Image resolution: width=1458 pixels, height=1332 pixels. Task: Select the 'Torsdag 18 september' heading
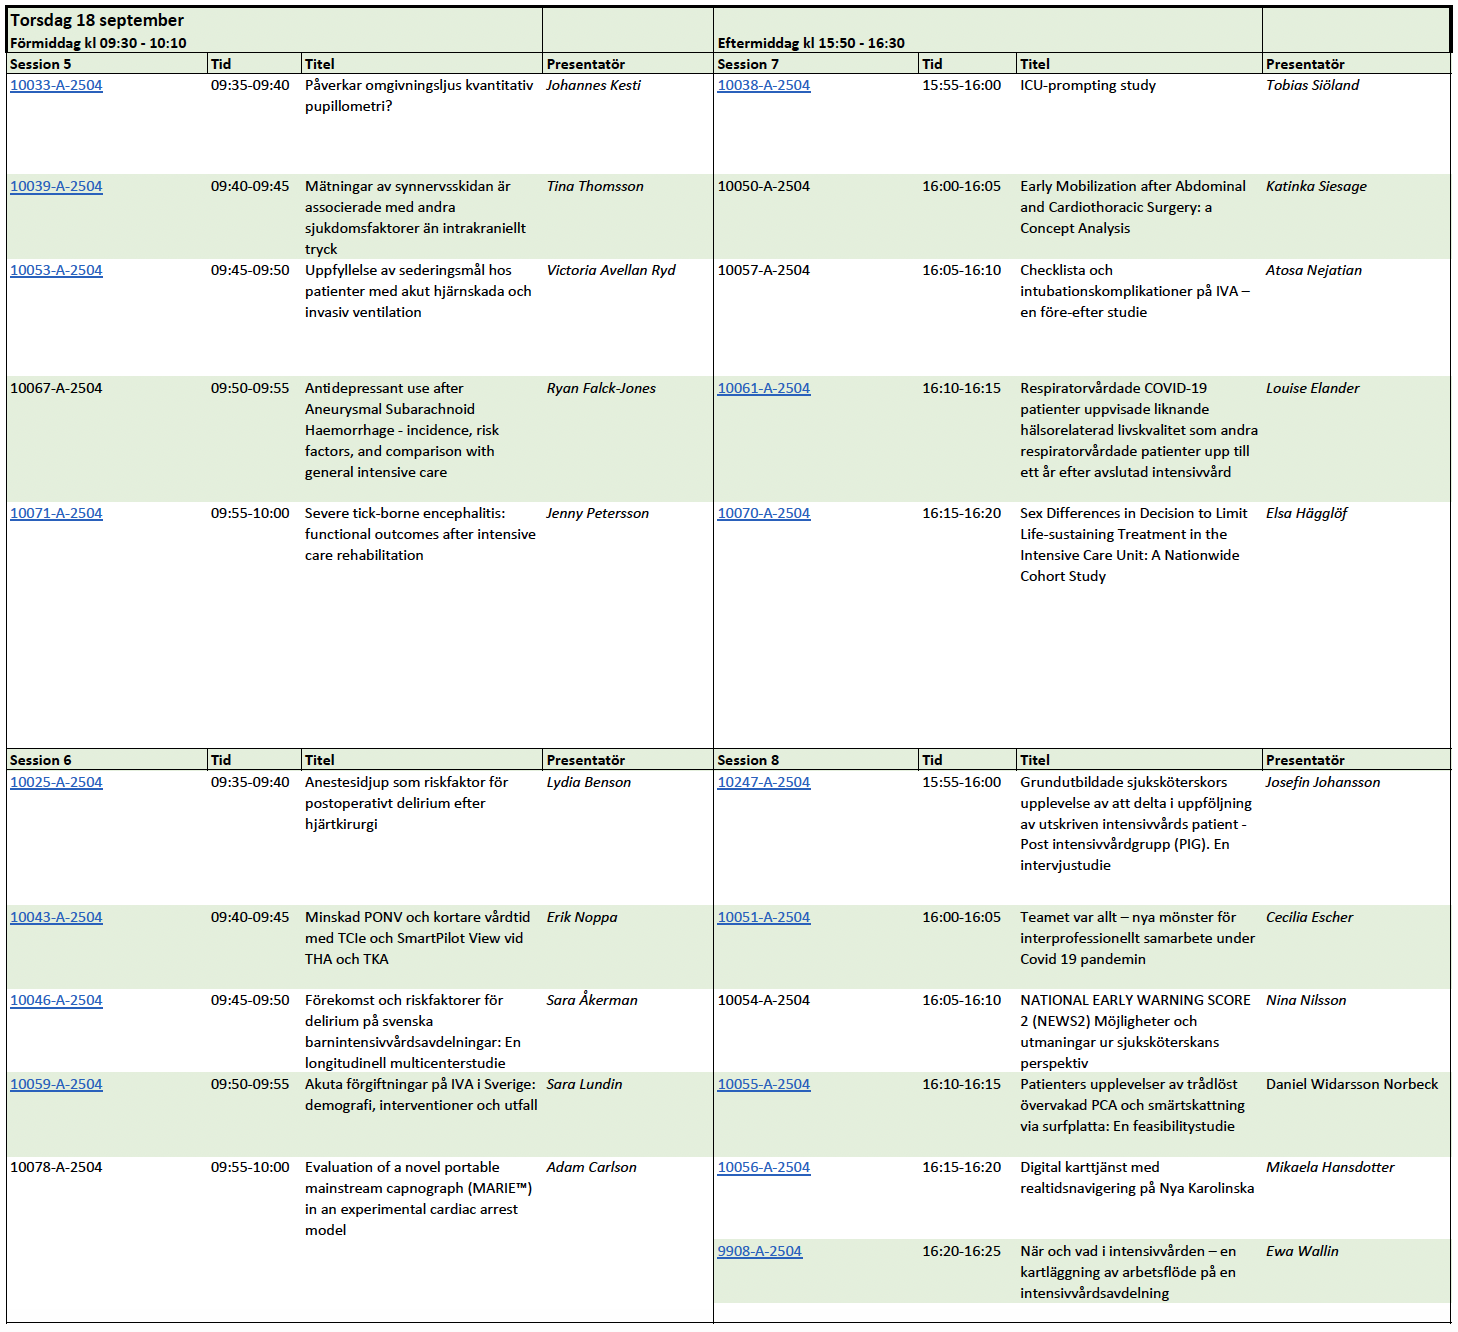tap(97, 20)
